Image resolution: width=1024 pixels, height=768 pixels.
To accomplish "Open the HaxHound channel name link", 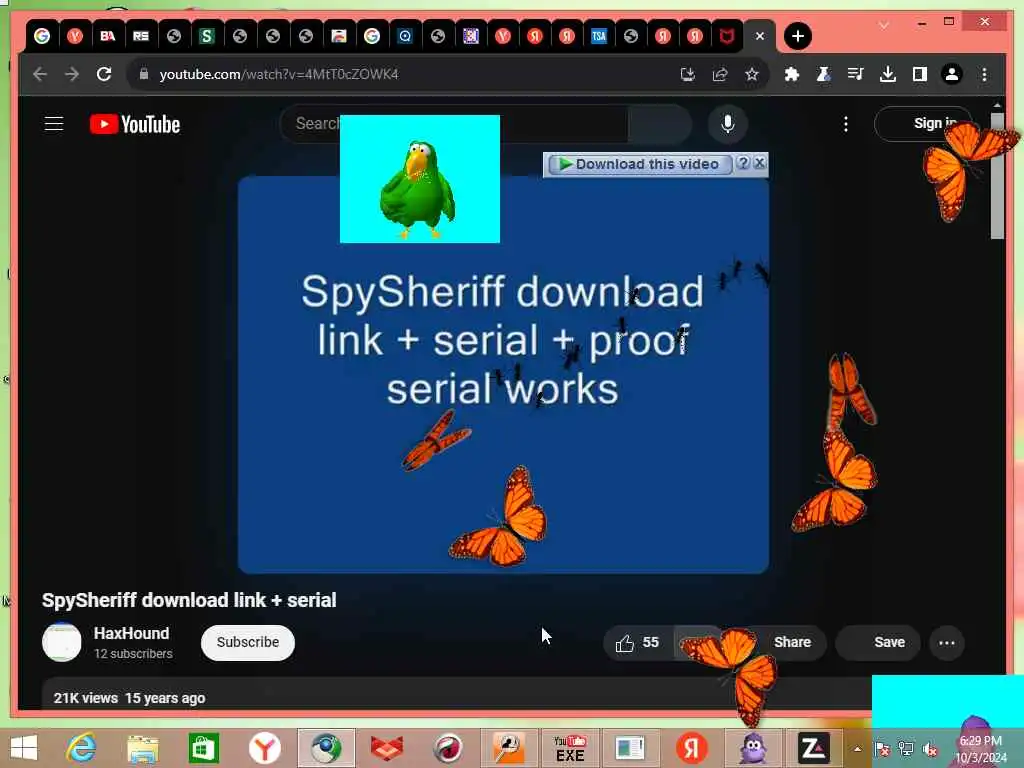I will pyautogui.click(x=131, y=633).
